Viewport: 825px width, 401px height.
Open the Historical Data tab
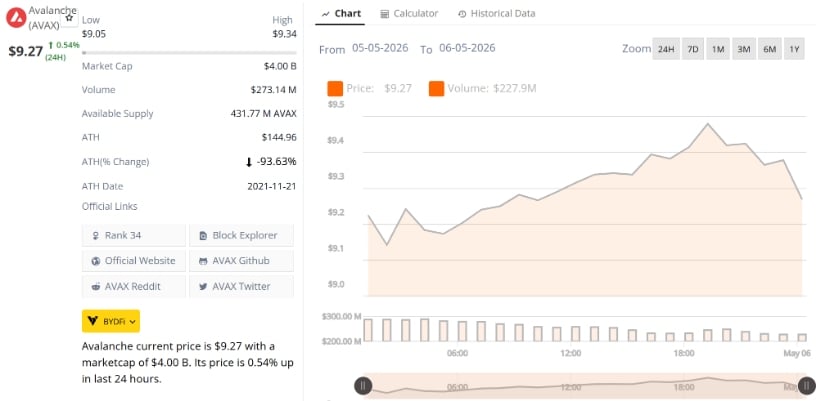click(497, 14)
